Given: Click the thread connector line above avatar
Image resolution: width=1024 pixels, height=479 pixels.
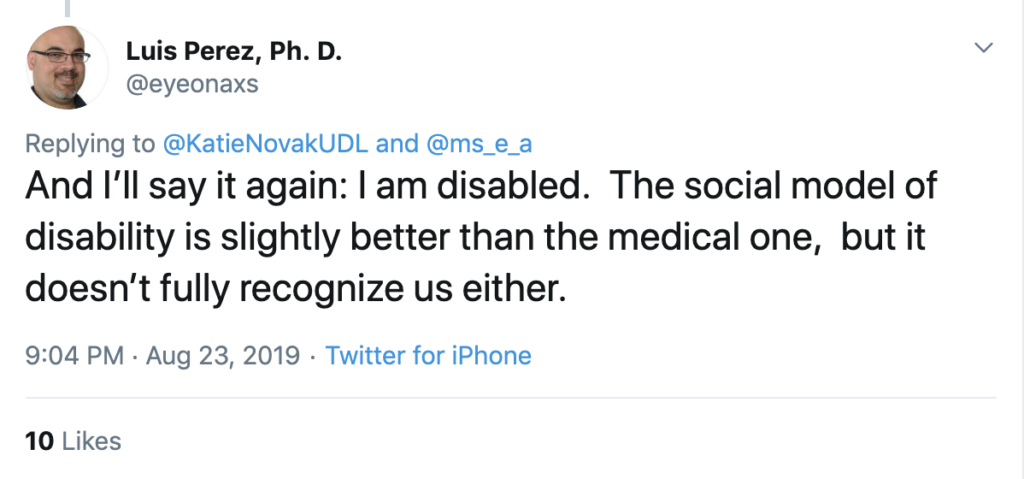Looking at the screenshot, I should (67, 8).
